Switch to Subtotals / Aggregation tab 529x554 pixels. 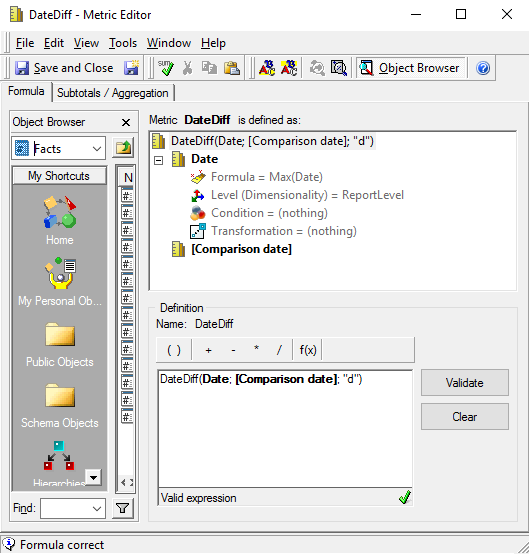coord(113,93)
